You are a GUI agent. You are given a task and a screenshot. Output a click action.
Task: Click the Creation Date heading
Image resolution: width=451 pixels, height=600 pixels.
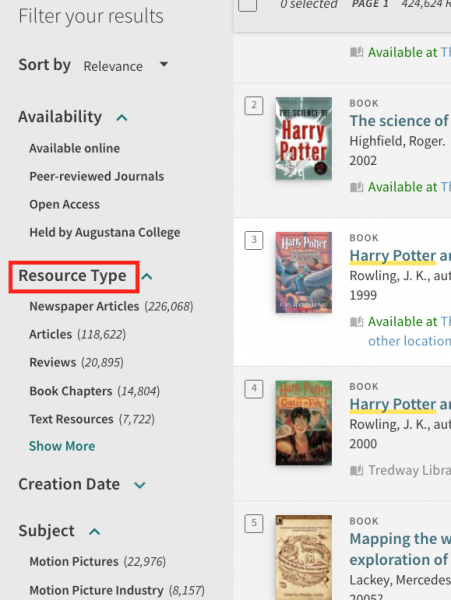pyautogui.click(x=69, y=484)
